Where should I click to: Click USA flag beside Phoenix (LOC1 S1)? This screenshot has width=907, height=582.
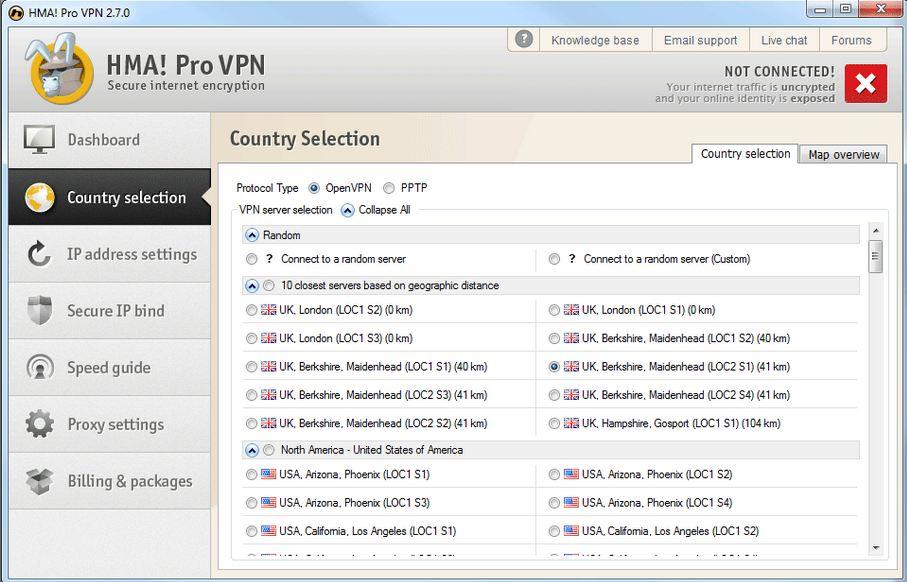click(x=268, y=474)
